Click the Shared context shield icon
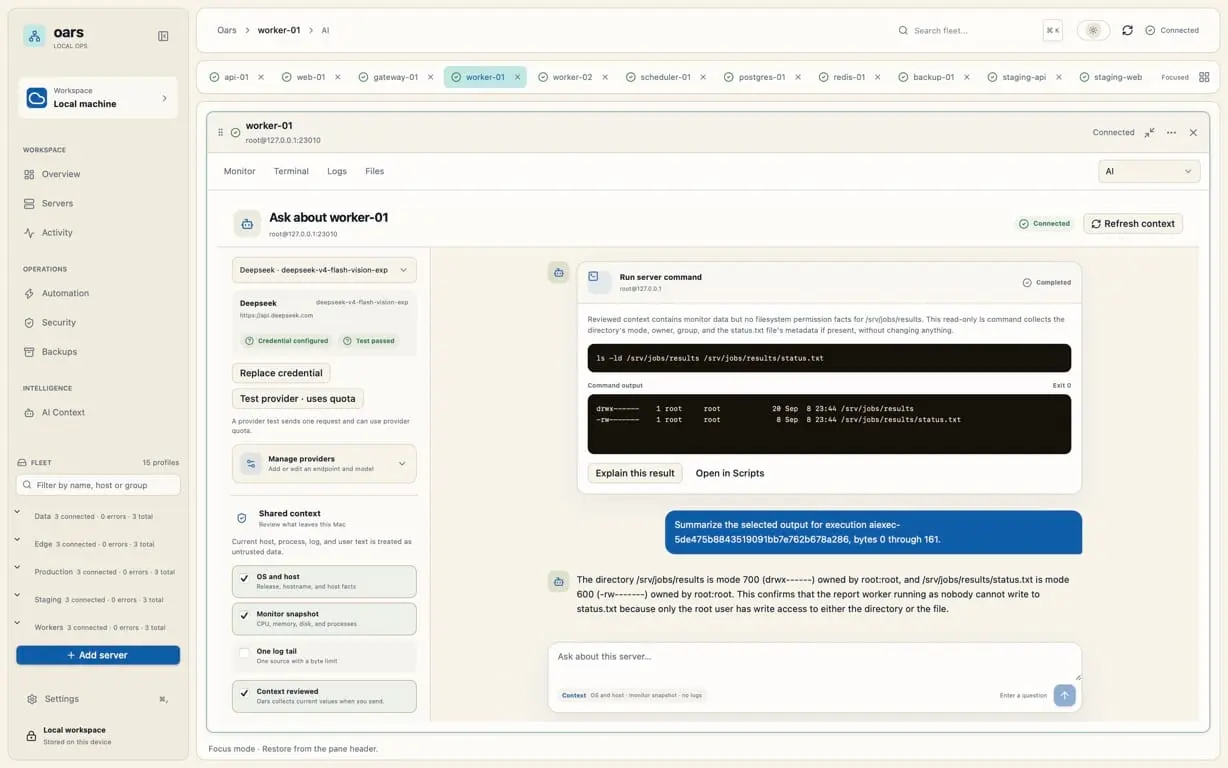The image size is (1228, 768). pyautogui.click(x=241, y=518)
